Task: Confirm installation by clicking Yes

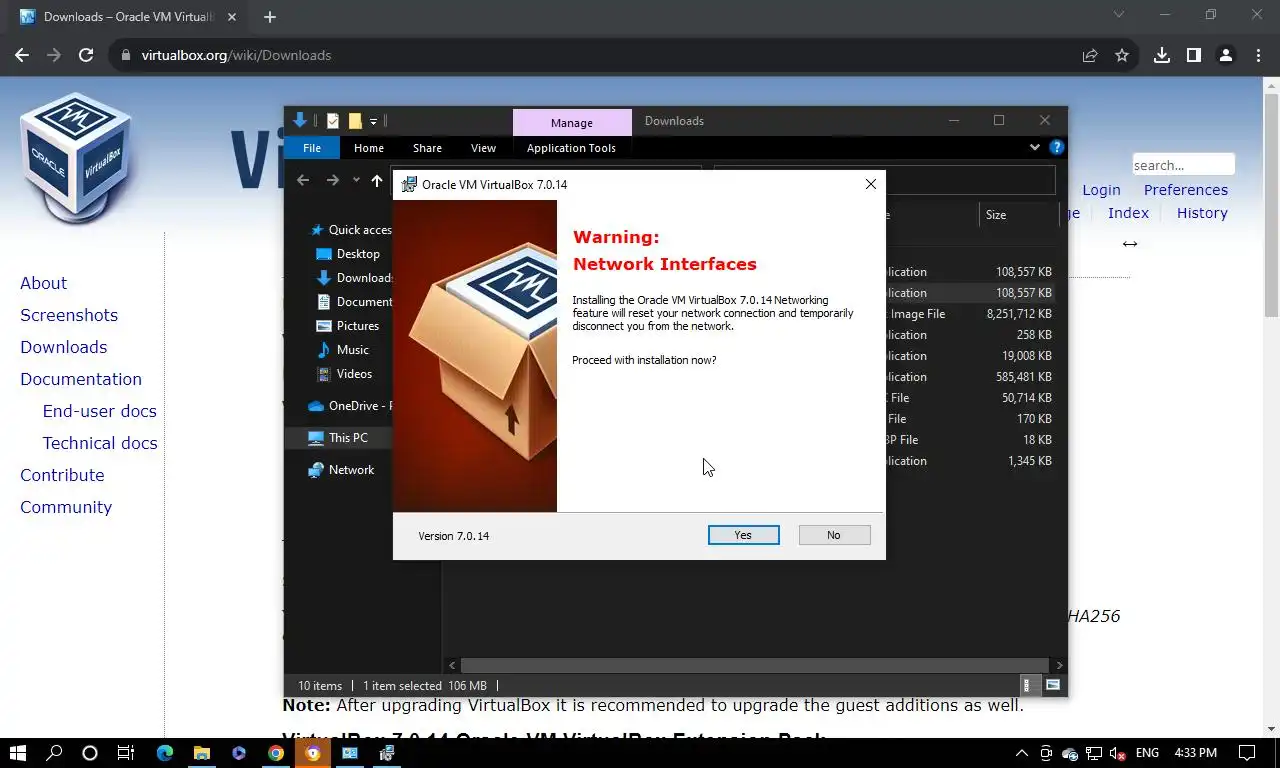Action: pyautogui.click(x=743, y=535)
